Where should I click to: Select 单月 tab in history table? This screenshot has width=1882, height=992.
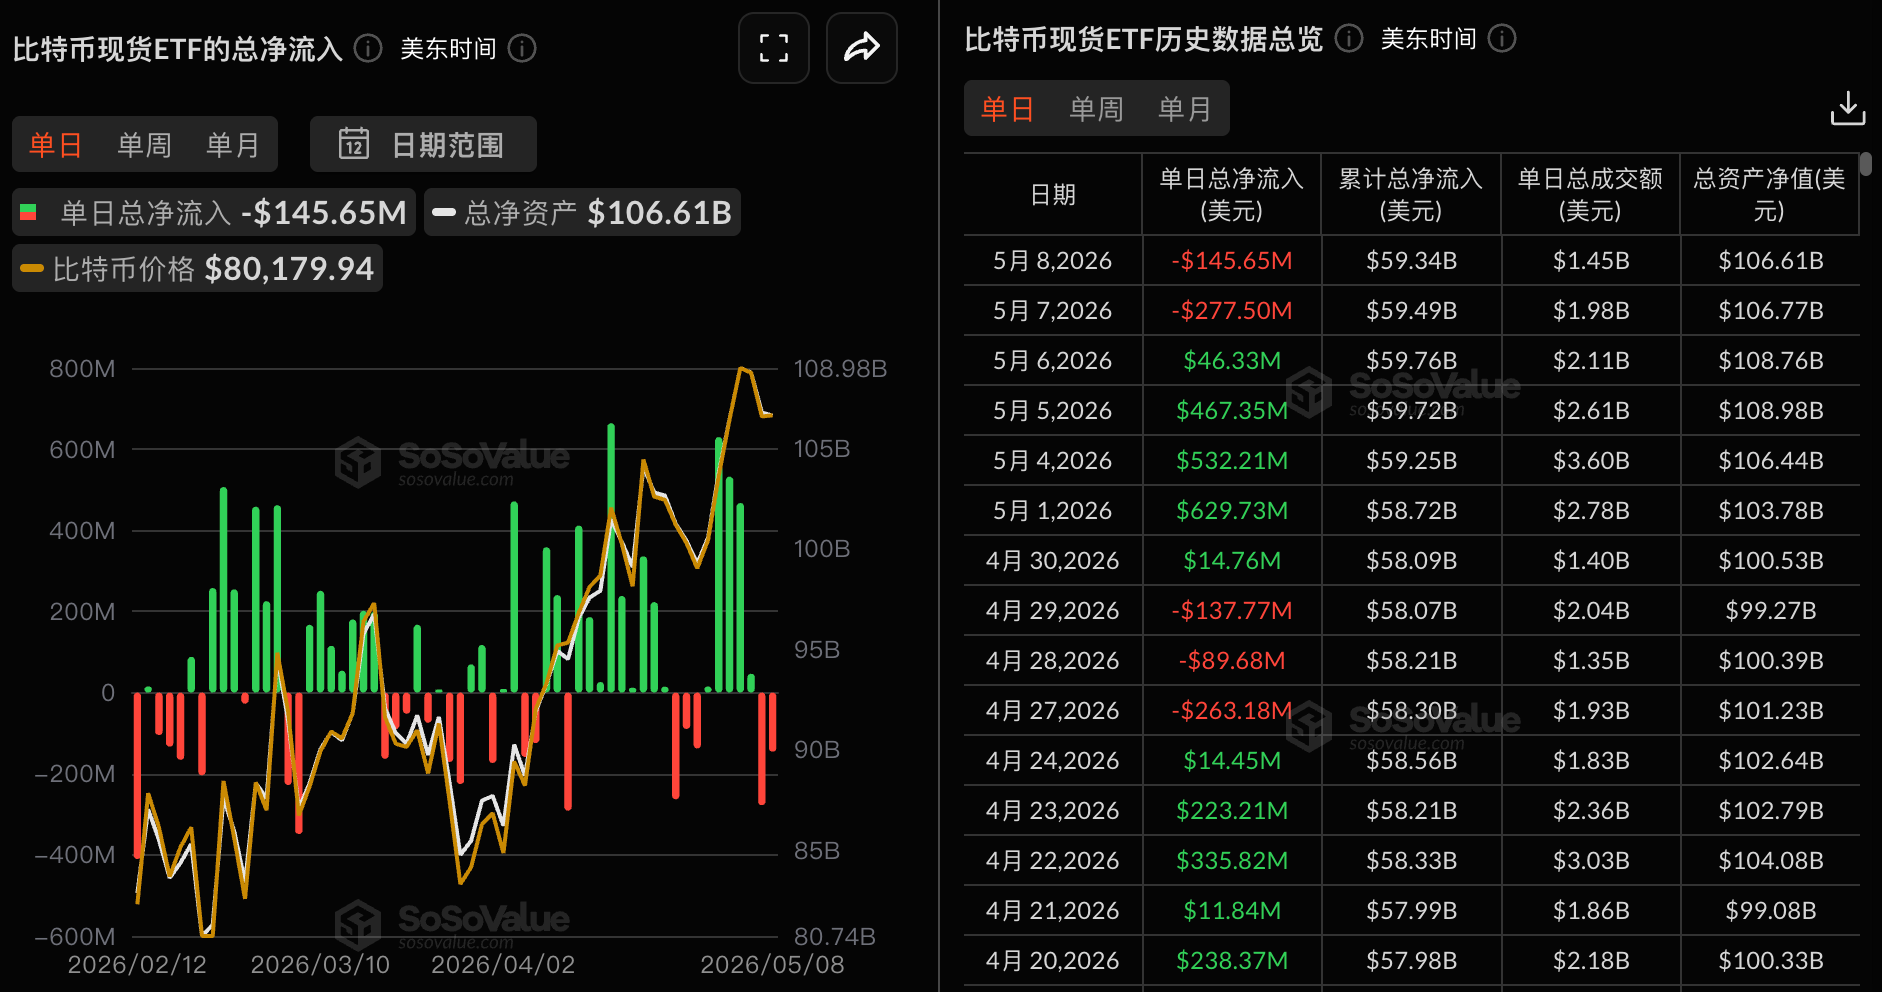[1184, 108]
